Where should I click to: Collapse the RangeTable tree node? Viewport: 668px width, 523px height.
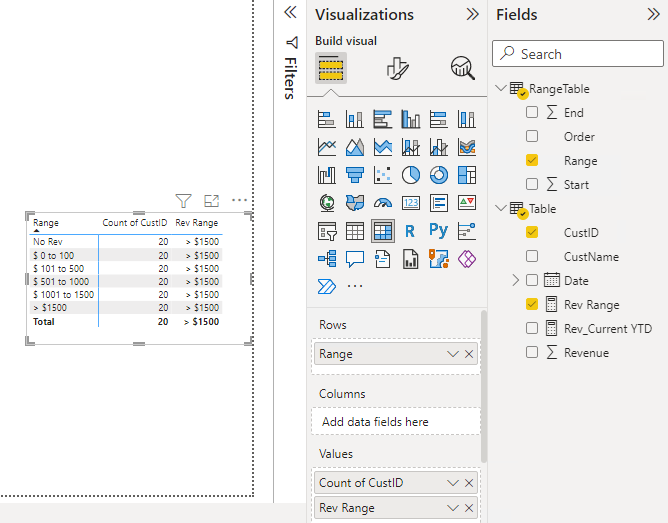pyautogui.click(x=501, y=88)
